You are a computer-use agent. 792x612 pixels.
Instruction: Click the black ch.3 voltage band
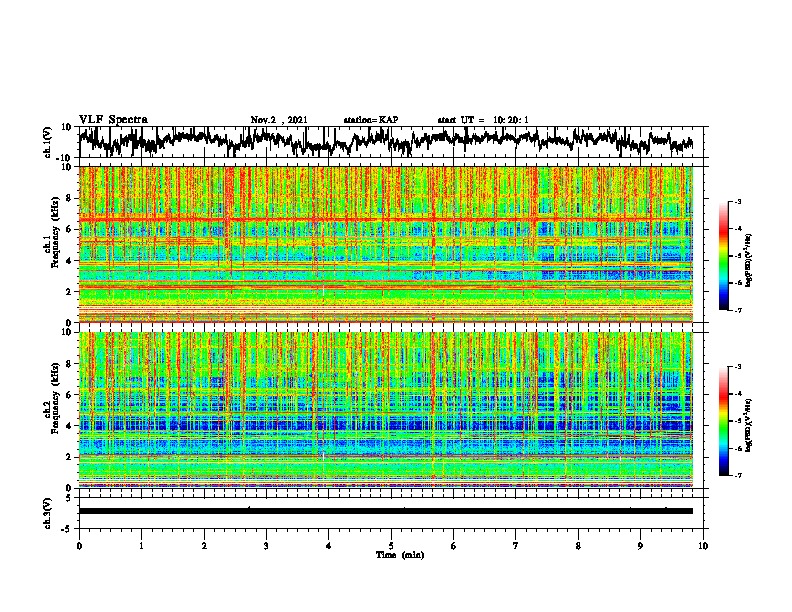tap(386, 511)
